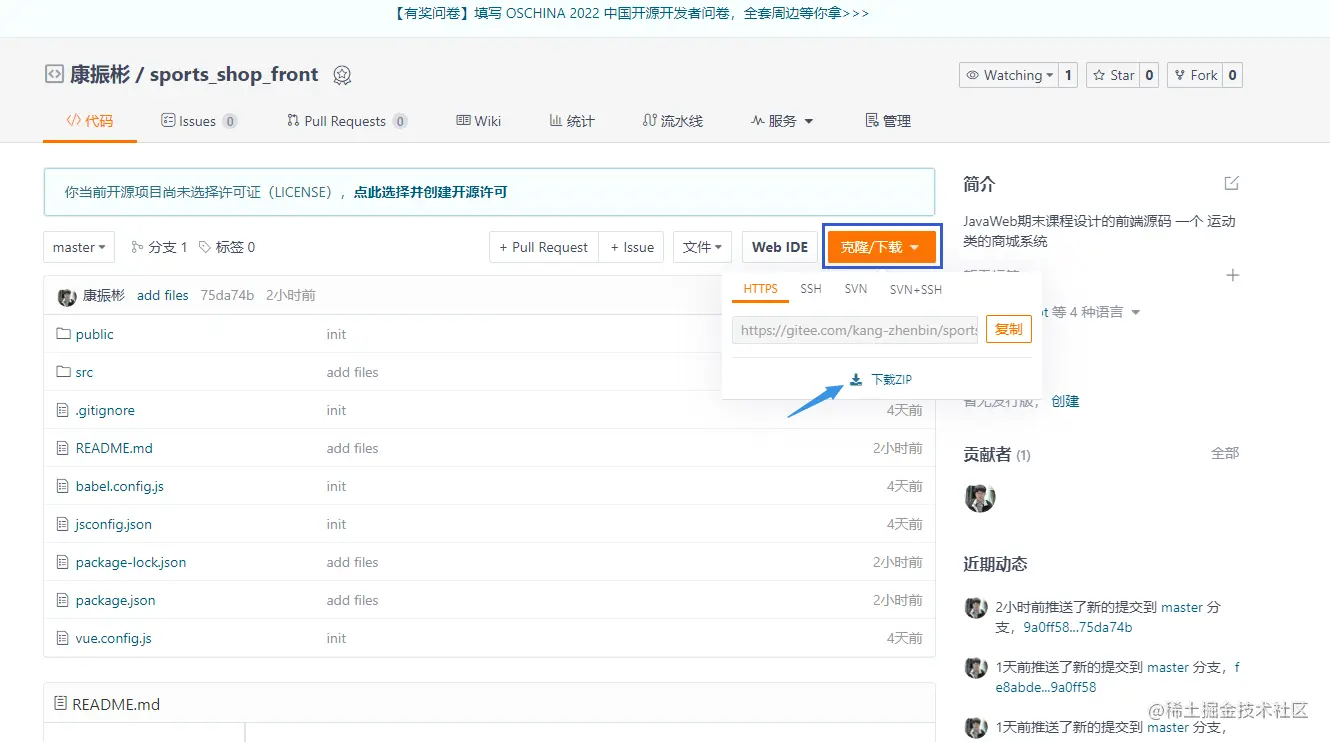Expand the 服务 menu
Viewport: 1330px width, 742px height.
(x=782, y=121)
